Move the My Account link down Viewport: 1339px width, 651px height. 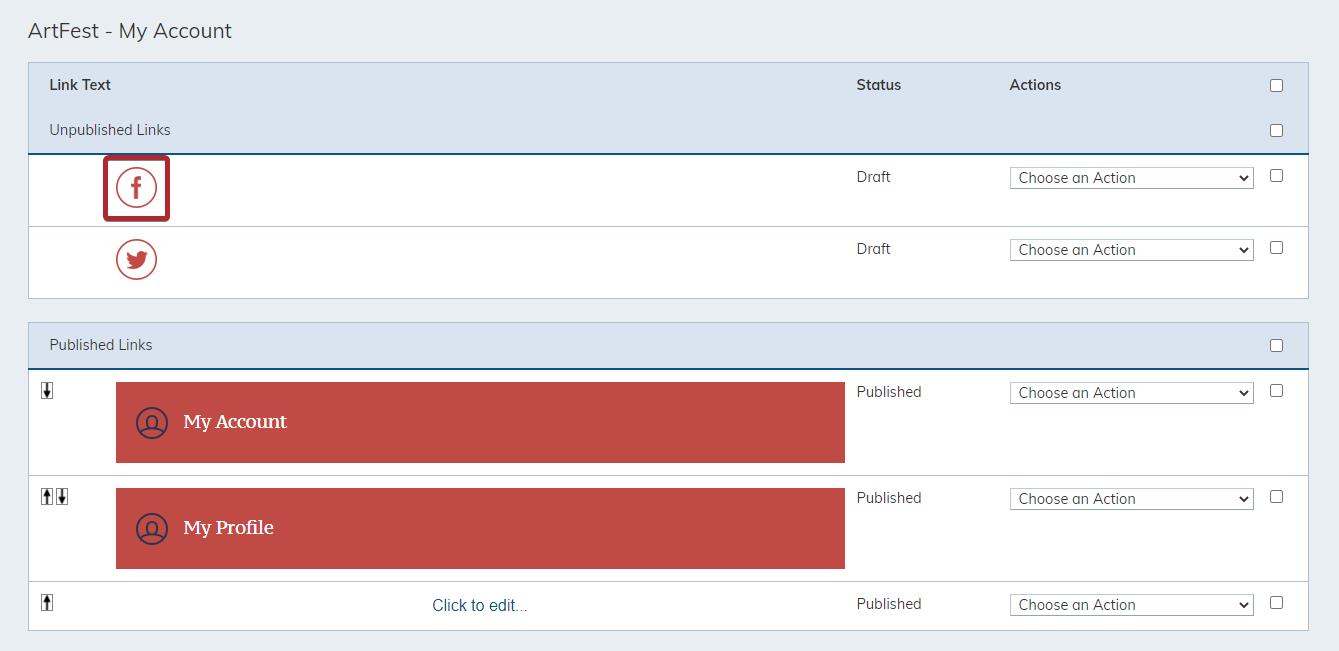click(x=47, y=391)
